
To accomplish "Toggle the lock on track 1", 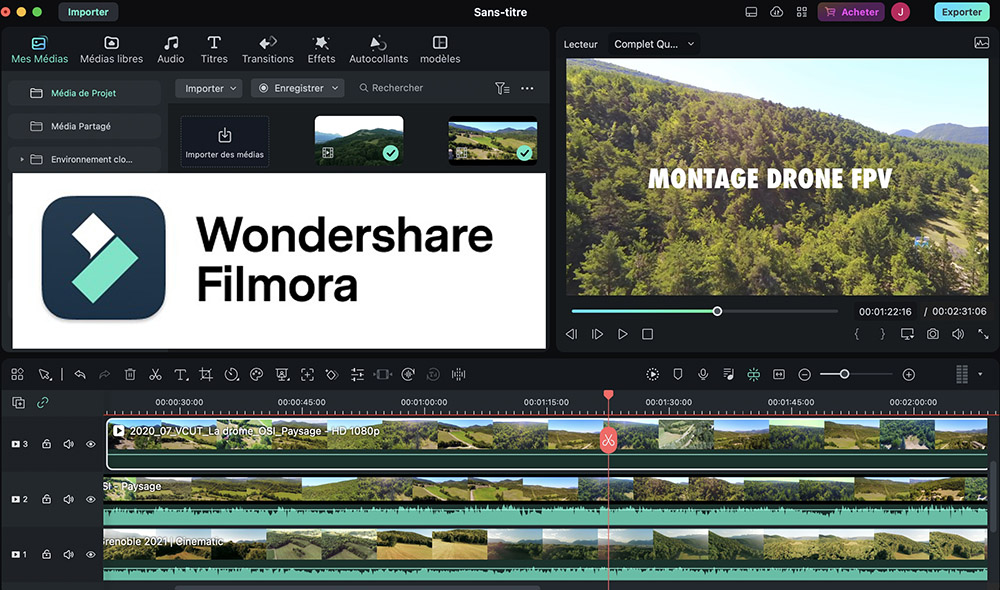I will 47,554.
